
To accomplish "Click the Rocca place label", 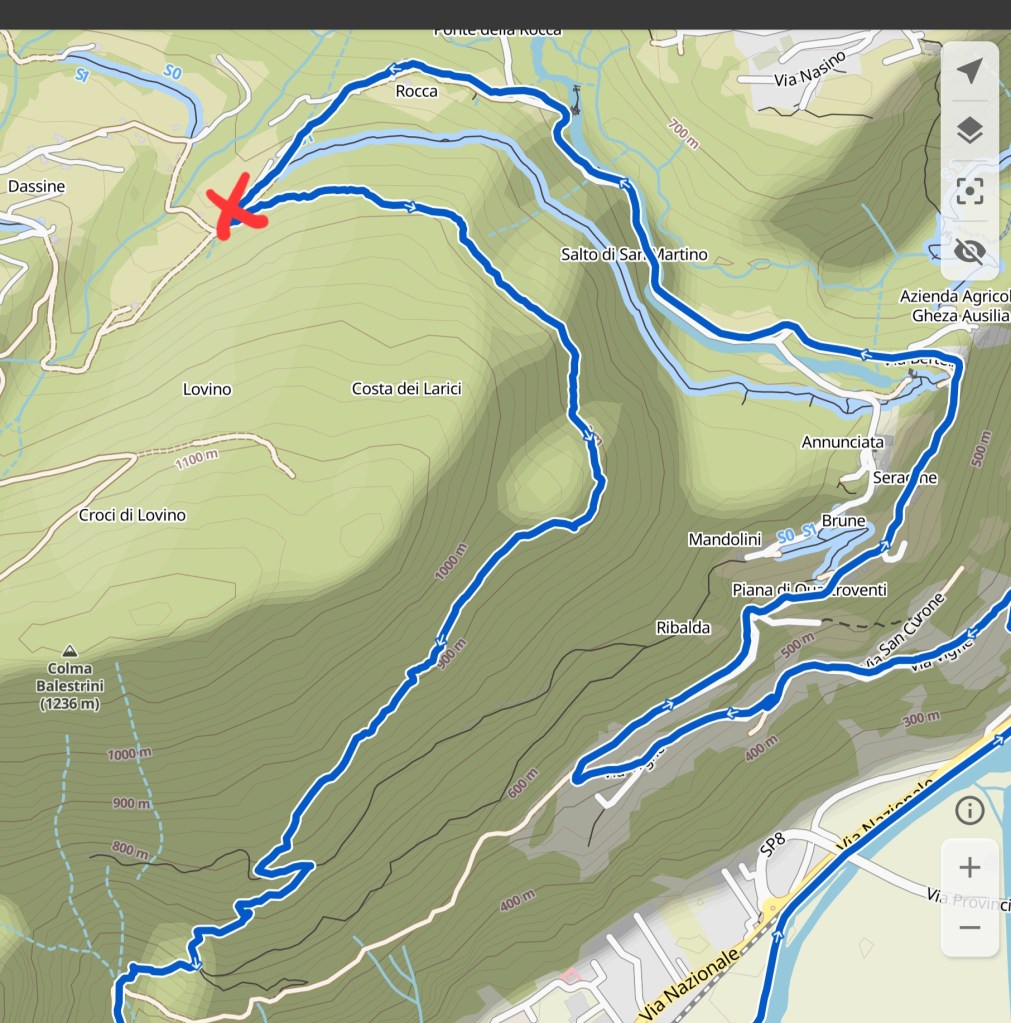I will click(x=416, y=91).
